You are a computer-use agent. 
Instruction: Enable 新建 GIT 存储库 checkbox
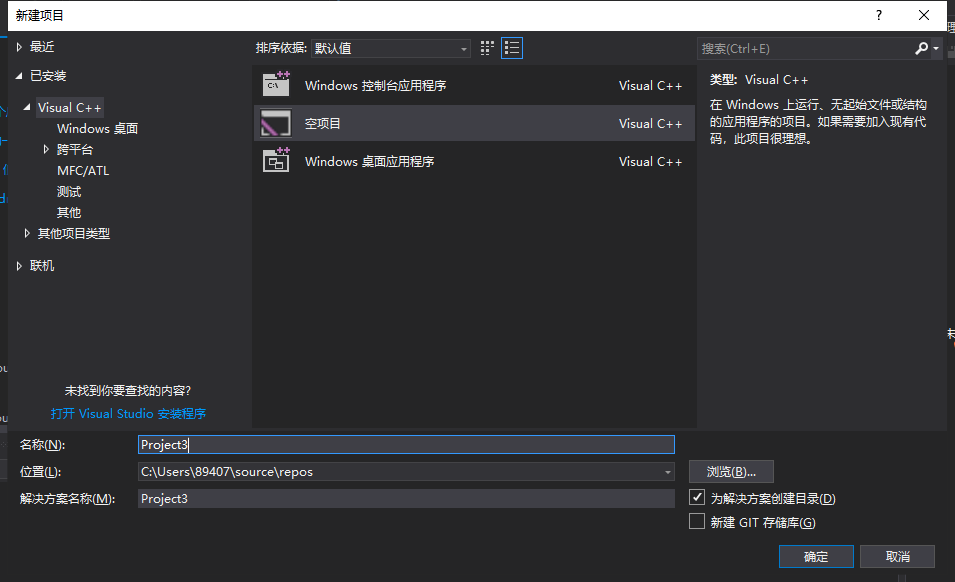[697, 521]
